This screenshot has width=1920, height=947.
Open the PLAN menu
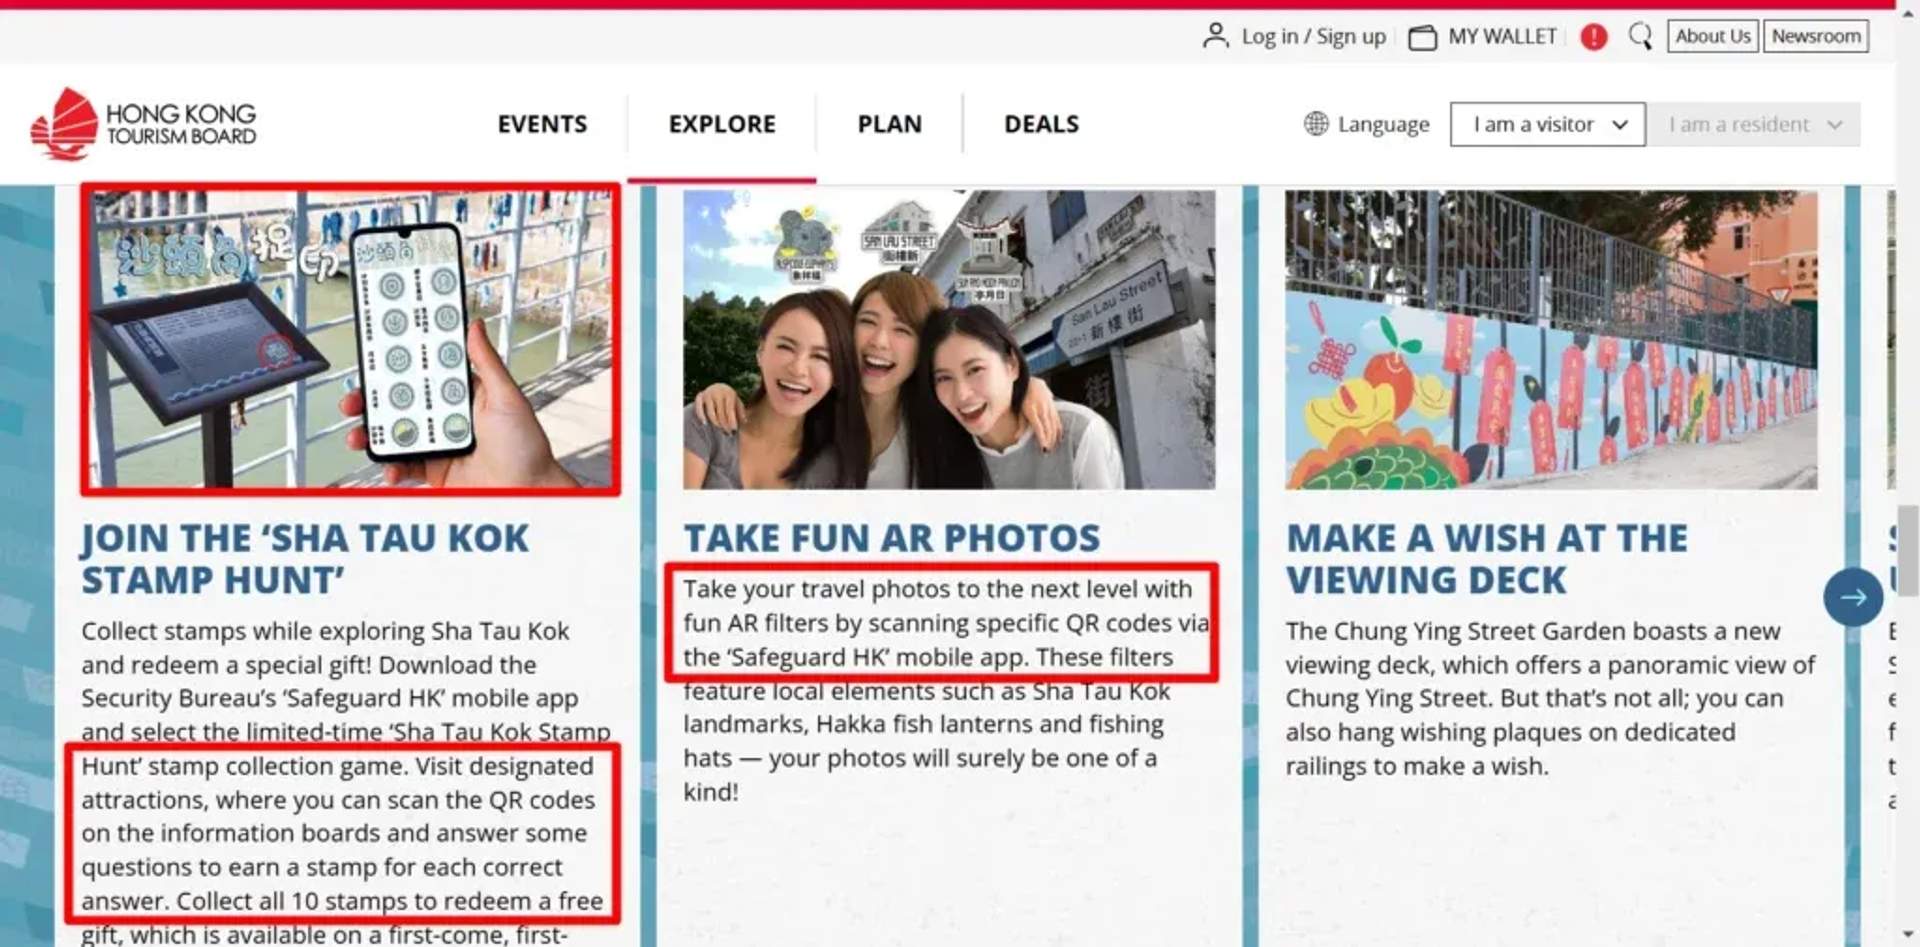pos(889,124)
